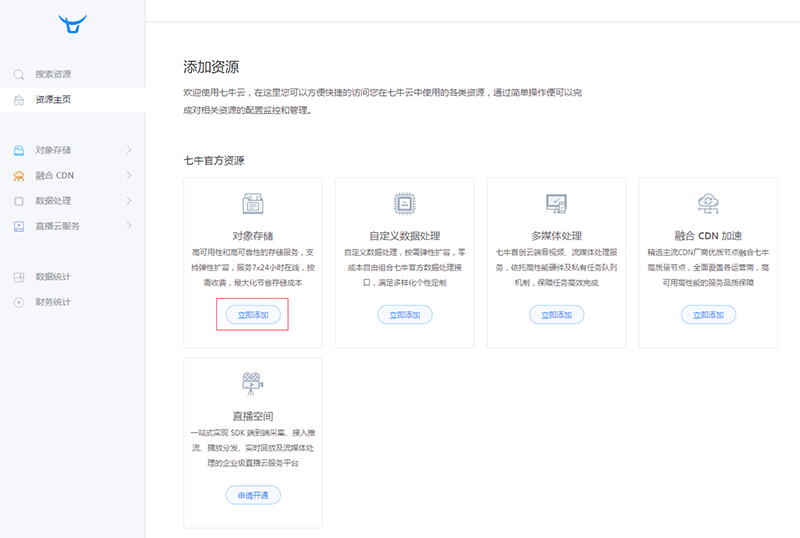
Task: Open 融合 CDN sidebar menu item
Action: (x=72, y=175)
